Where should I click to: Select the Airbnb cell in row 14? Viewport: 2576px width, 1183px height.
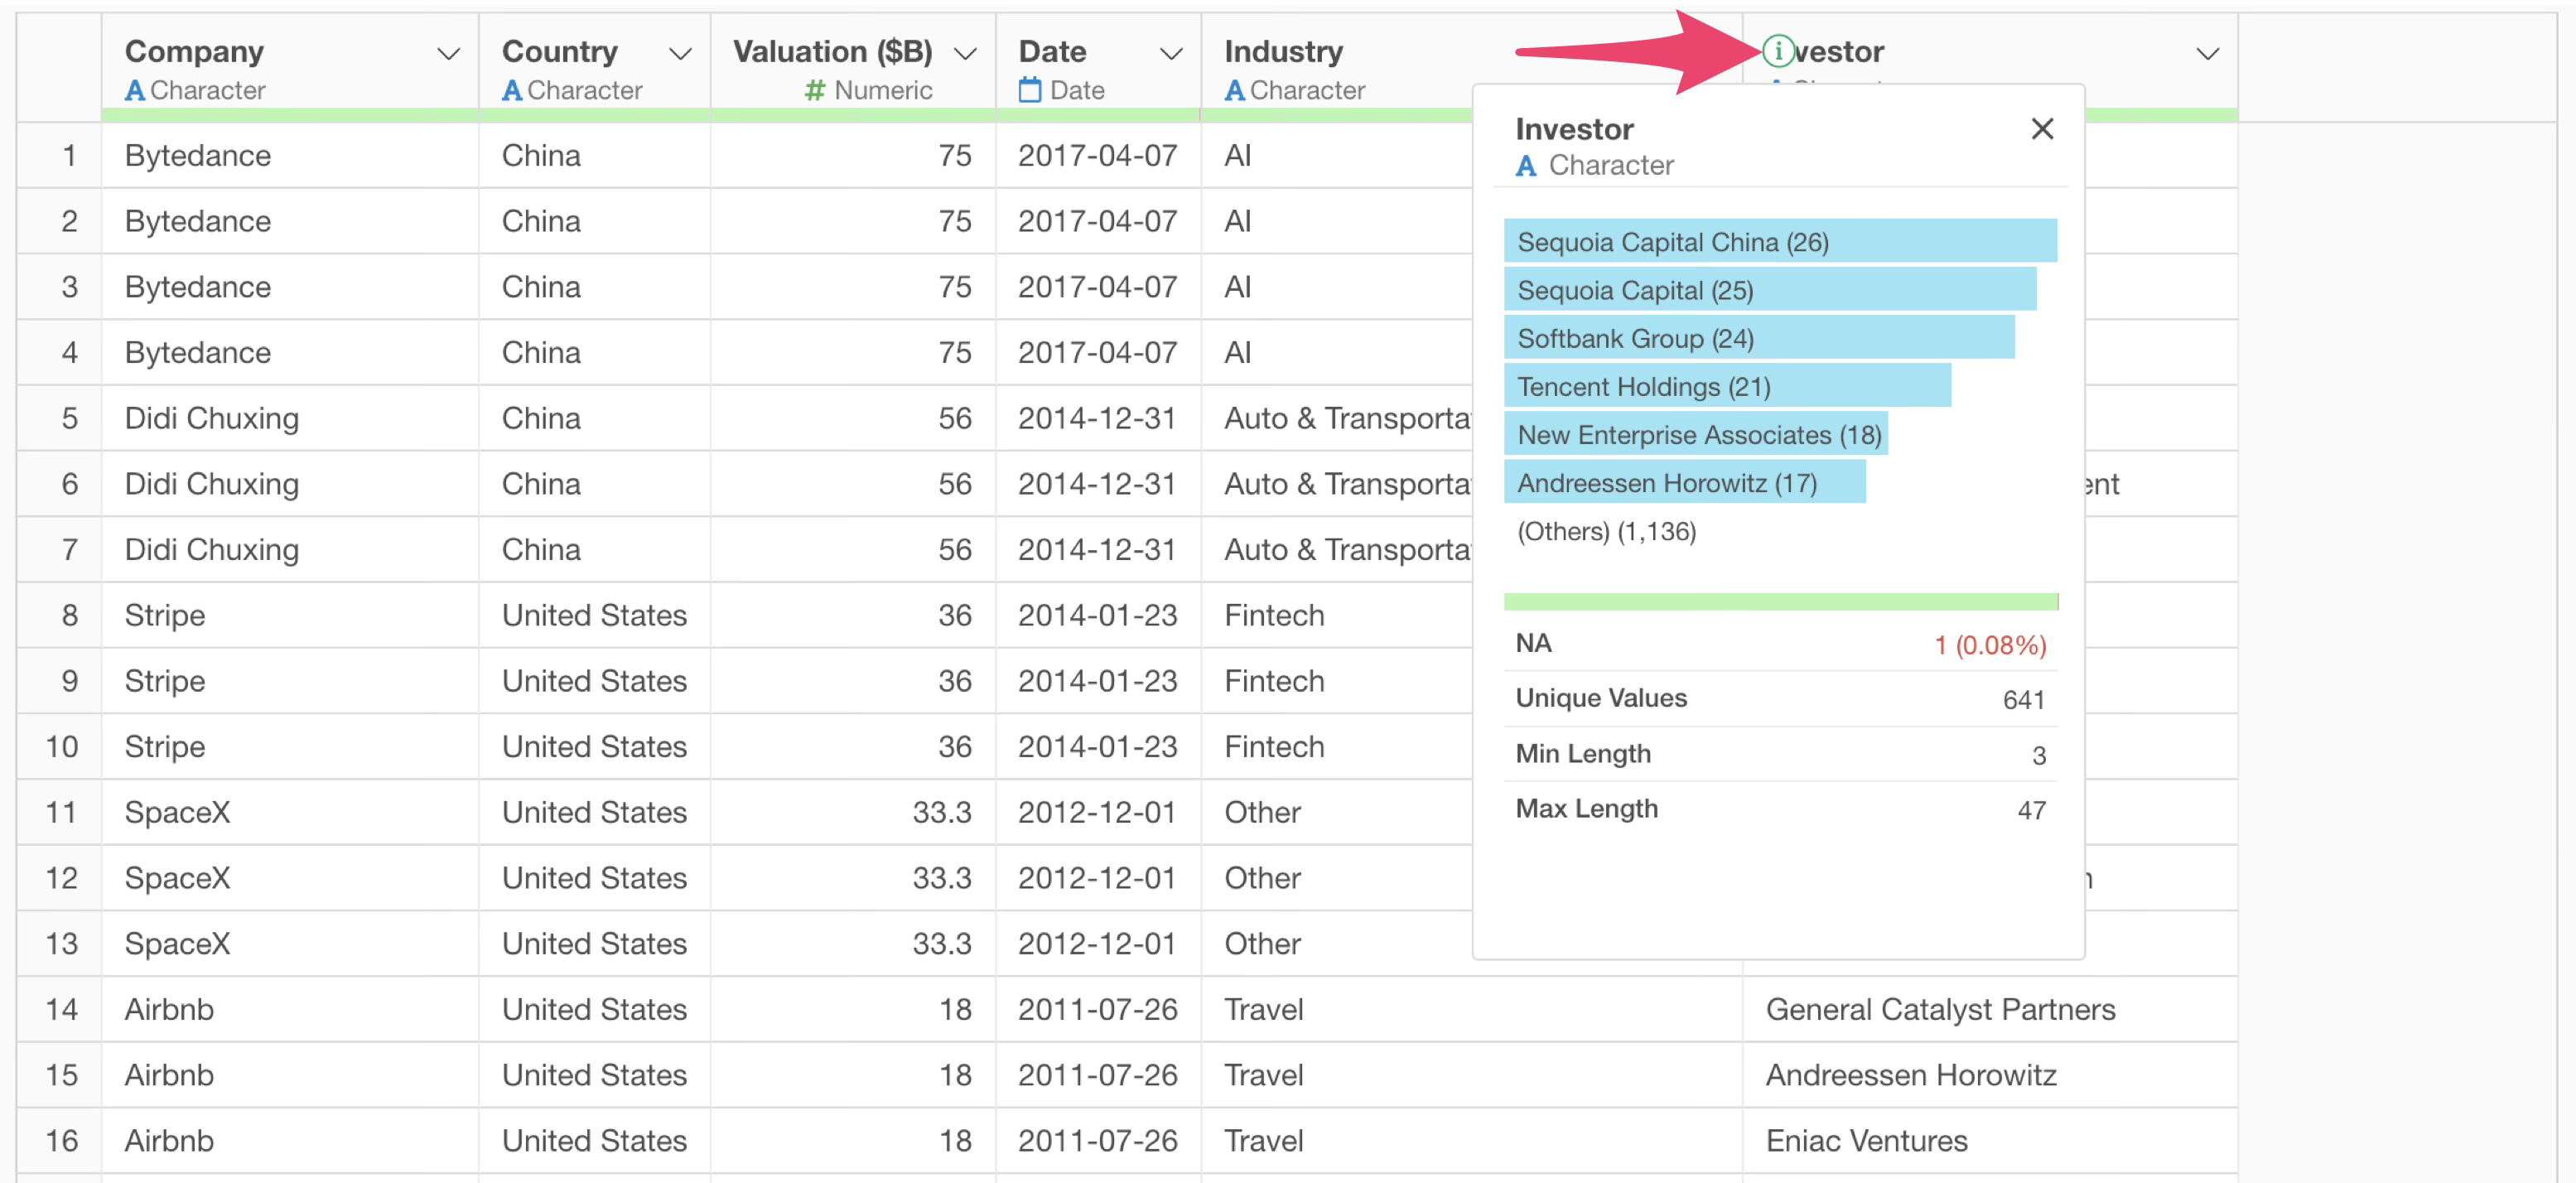point(290,1009)
